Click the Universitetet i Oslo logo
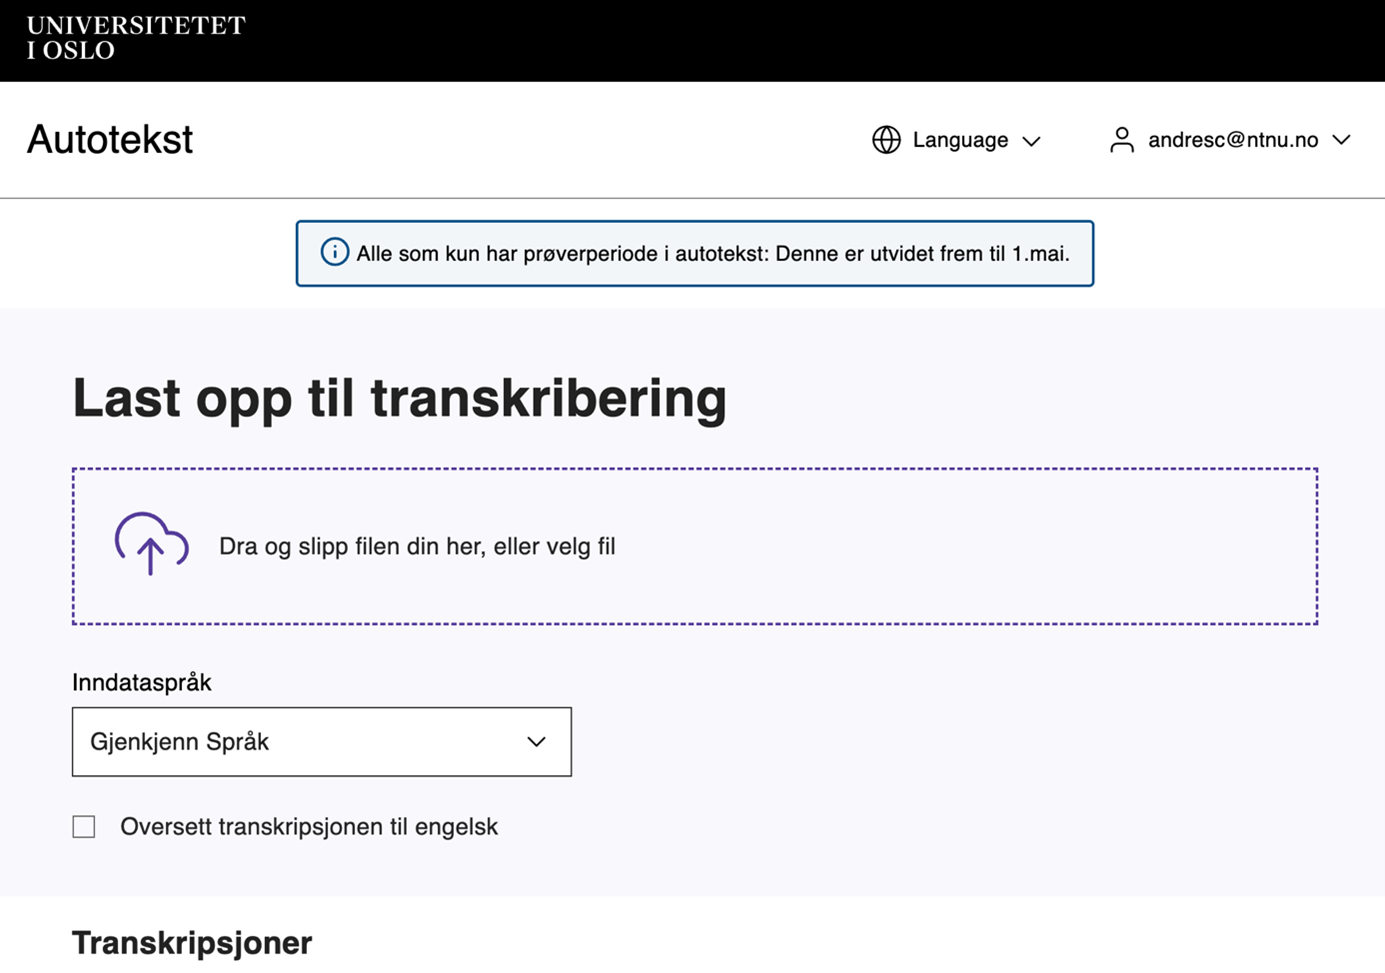 pos(136,38)
